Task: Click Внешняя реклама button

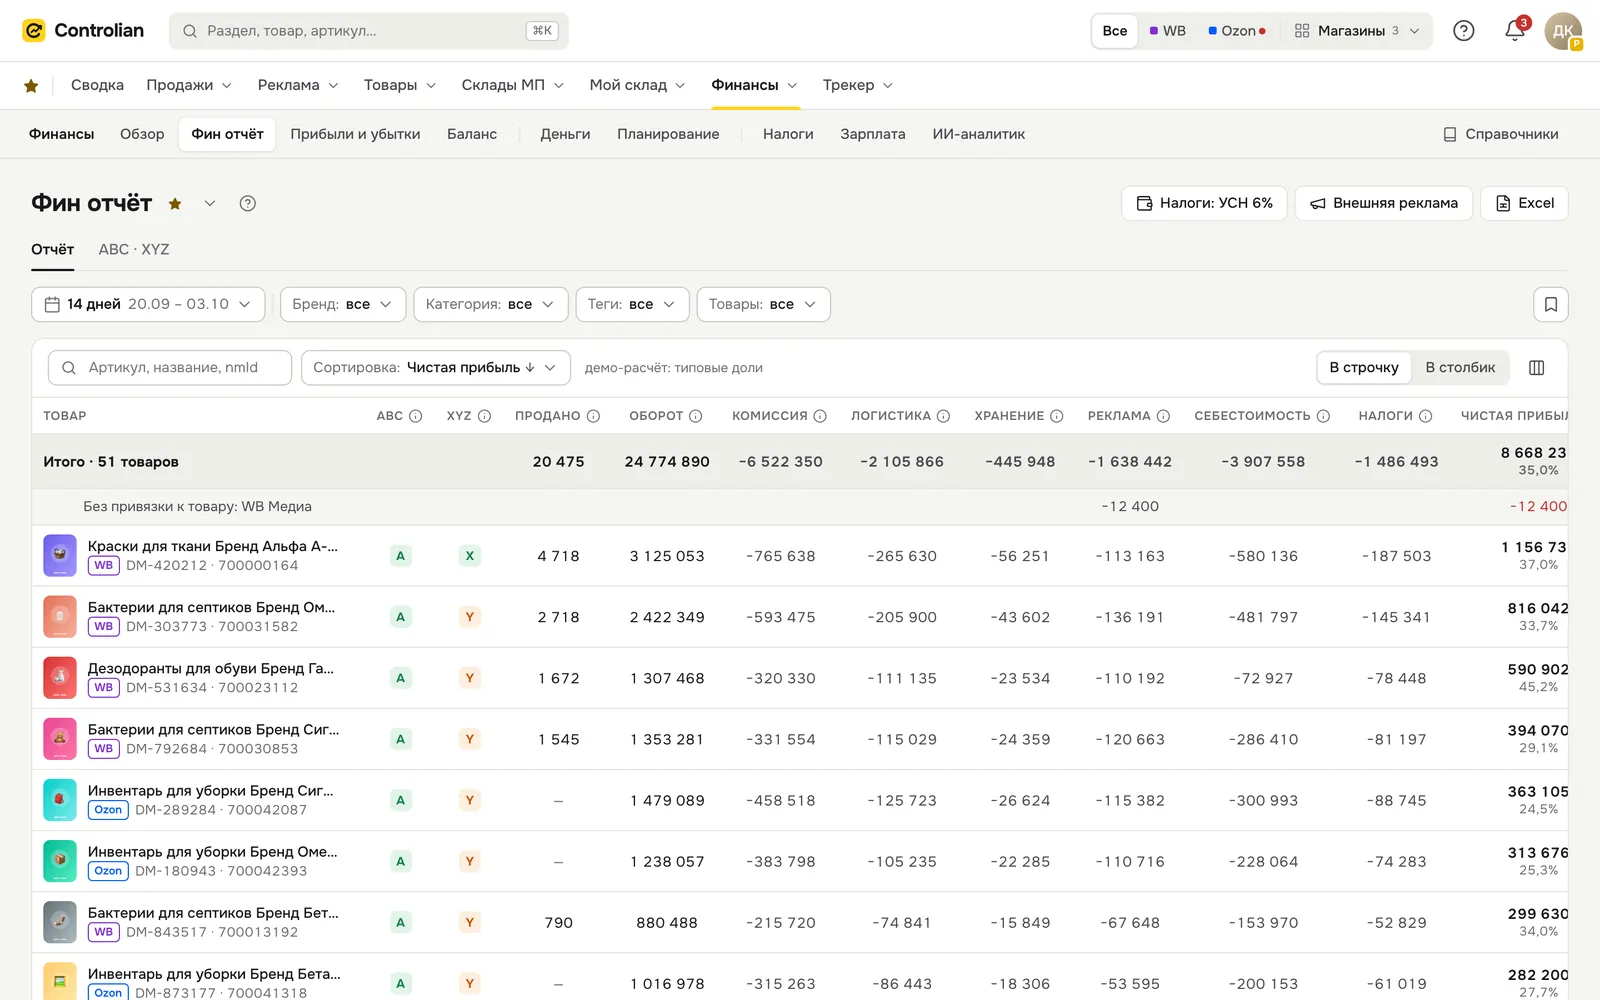Action: 1384,203
